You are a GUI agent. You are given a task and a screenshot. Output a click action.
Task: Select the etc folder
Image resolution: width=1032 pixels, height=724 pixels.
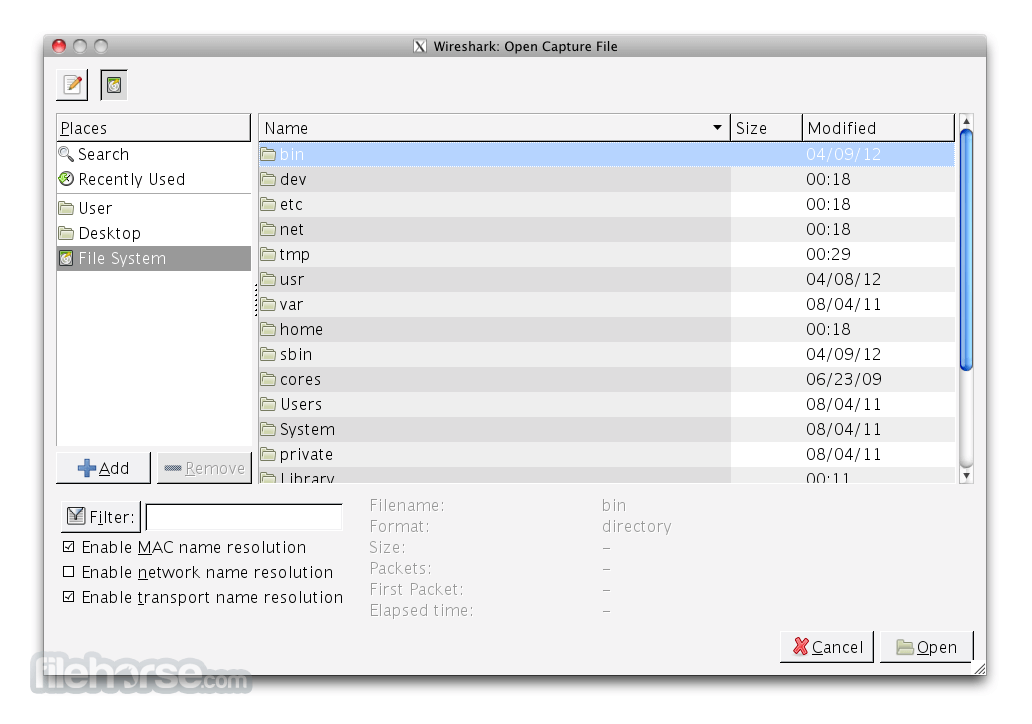coord(606,204)
